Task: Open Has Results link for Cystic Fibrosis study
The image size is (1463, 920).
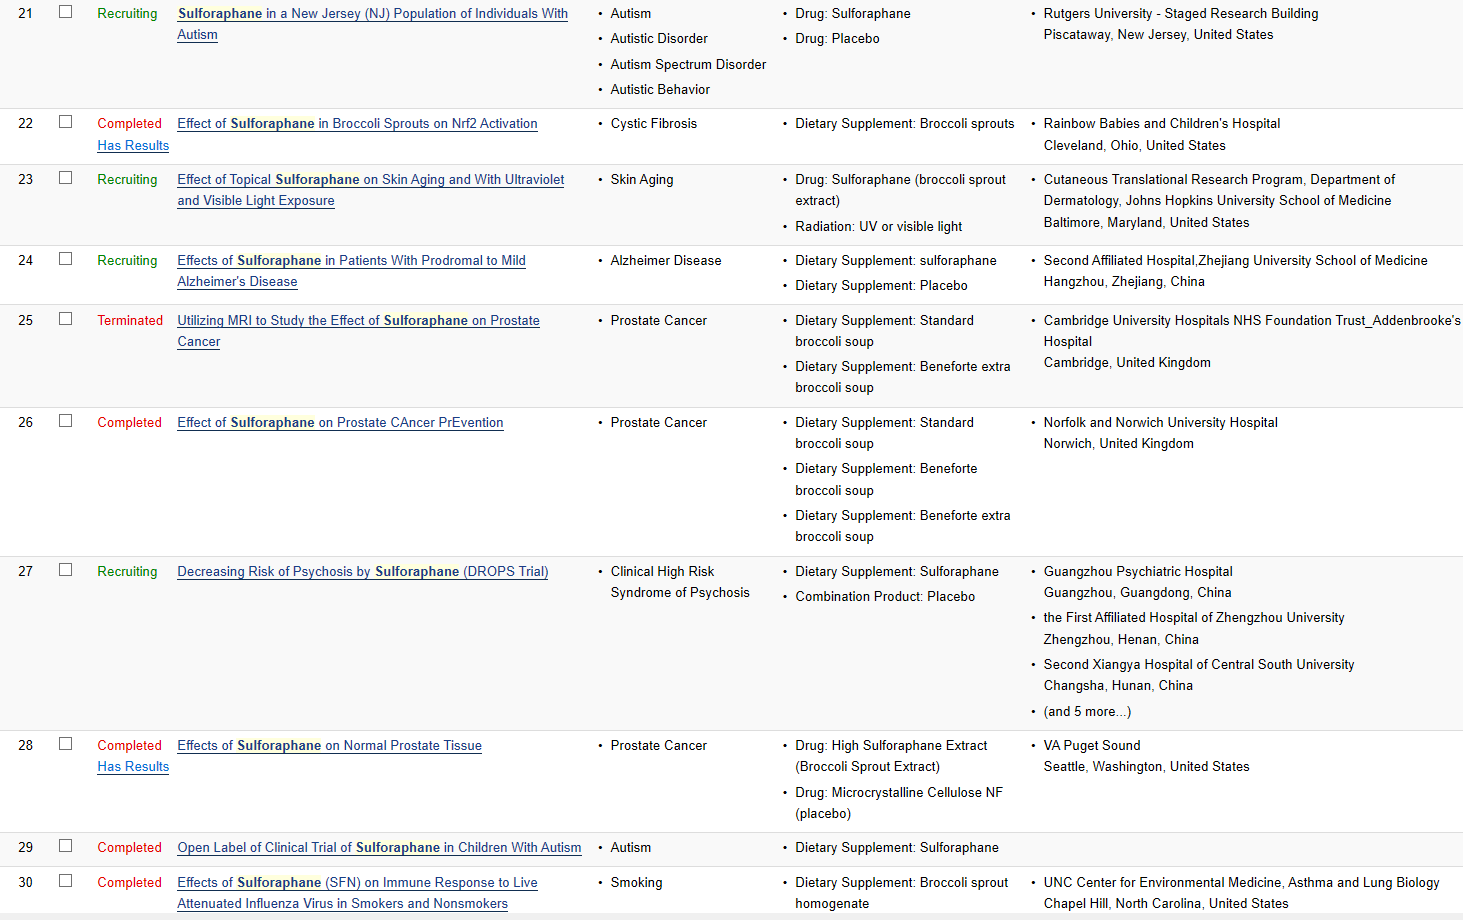Action: [x=133, y=146]
